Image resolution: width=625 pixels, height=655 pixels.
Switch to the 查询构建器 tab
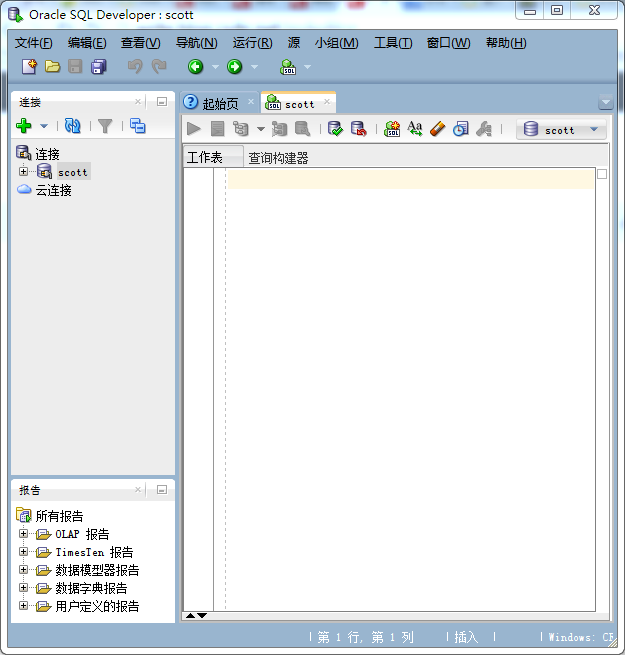(x=278, y=158)
